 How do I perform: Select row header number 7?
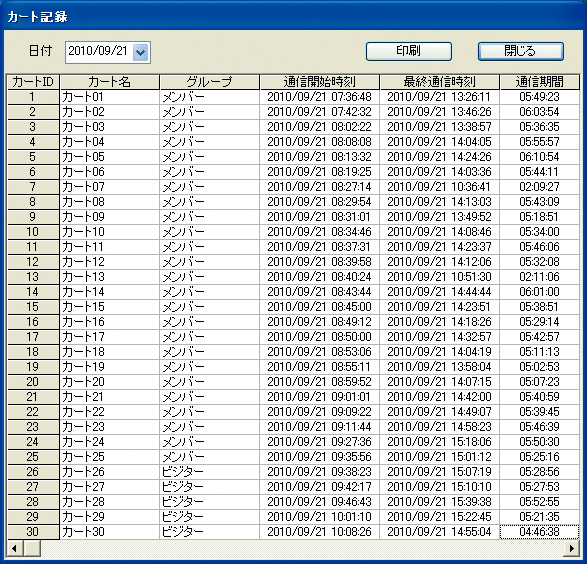33,187
